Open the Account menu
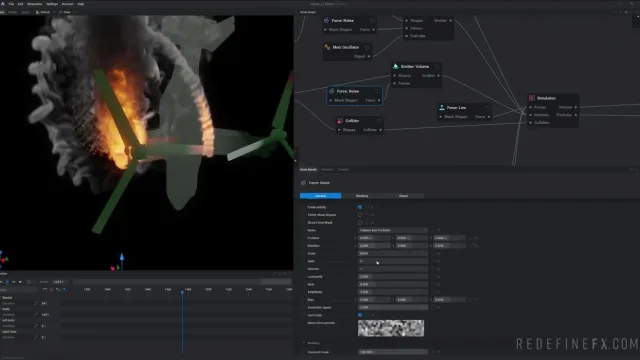The image size is (640, 360). coord(67,4)
